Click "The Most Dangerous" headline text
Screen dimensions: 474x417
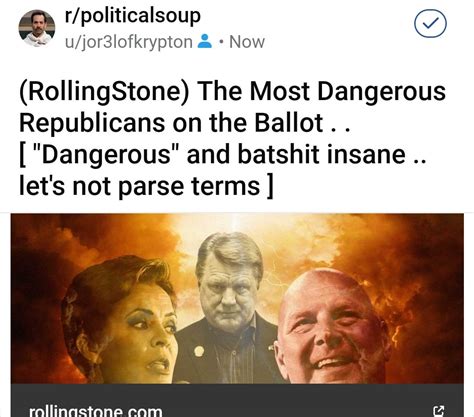click(322, 91)
